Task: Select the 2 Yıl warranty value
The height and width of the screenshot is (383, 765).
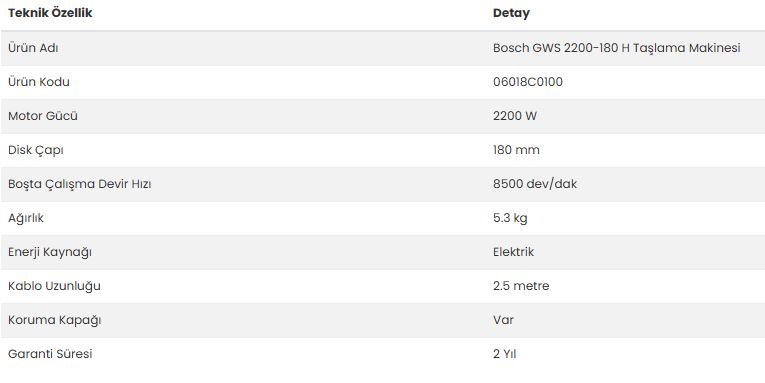Action: [504, 354]
